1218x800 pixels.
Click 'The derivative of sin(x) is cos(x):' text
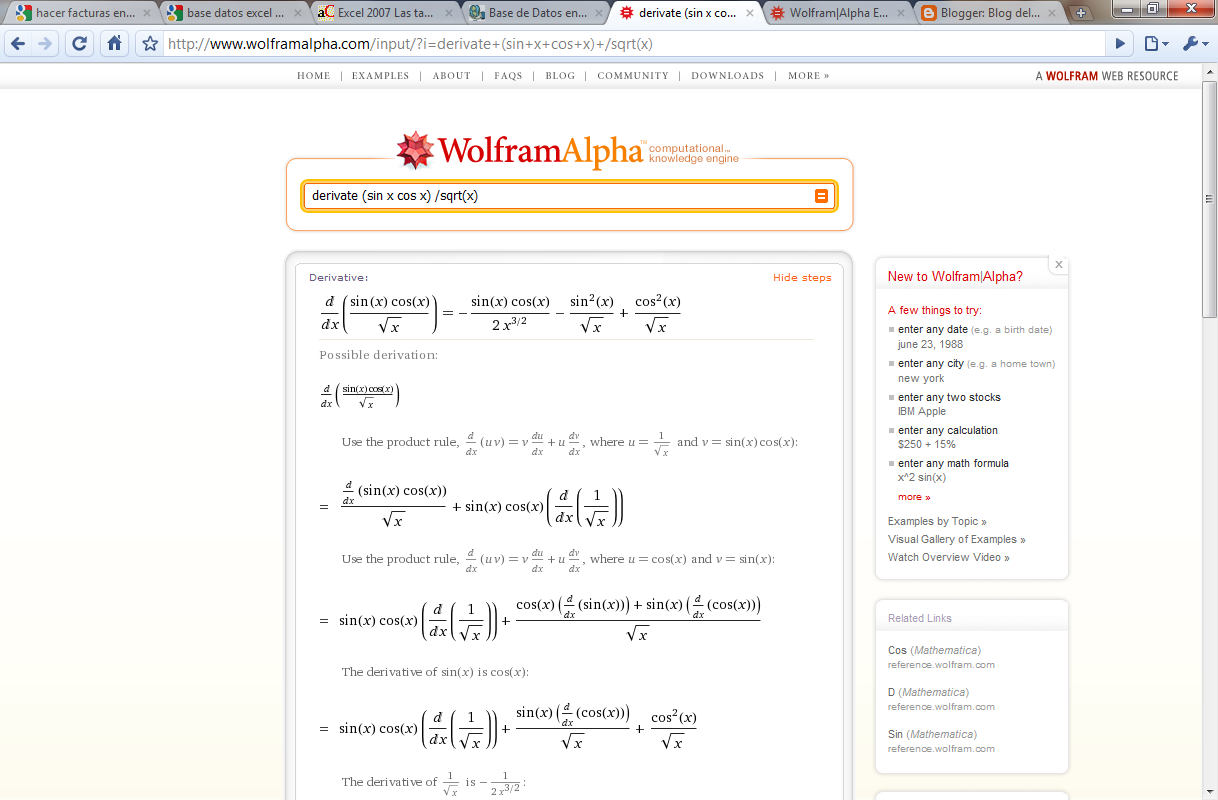435,672
